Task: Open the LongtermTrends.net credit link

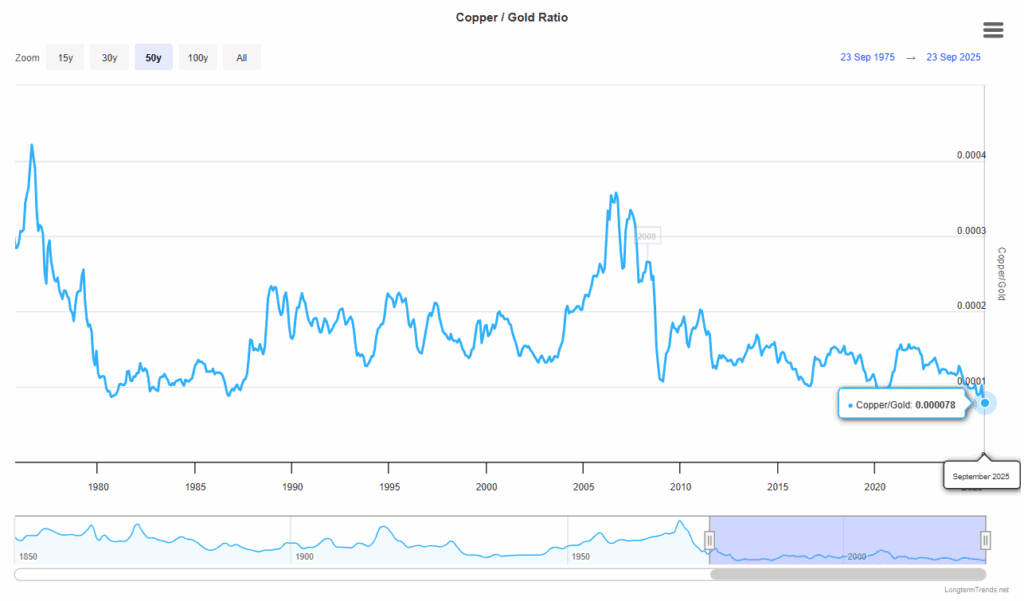Action: 976,590
